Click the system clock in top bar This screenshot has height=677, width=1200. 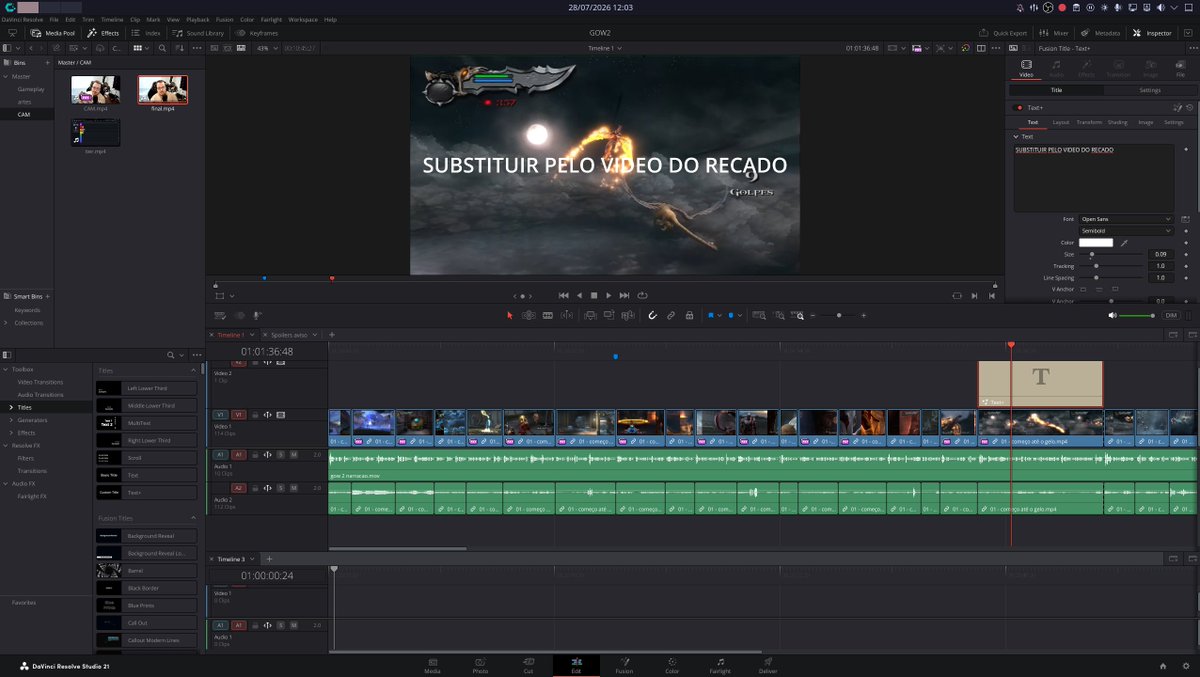[x=600, y=6]
